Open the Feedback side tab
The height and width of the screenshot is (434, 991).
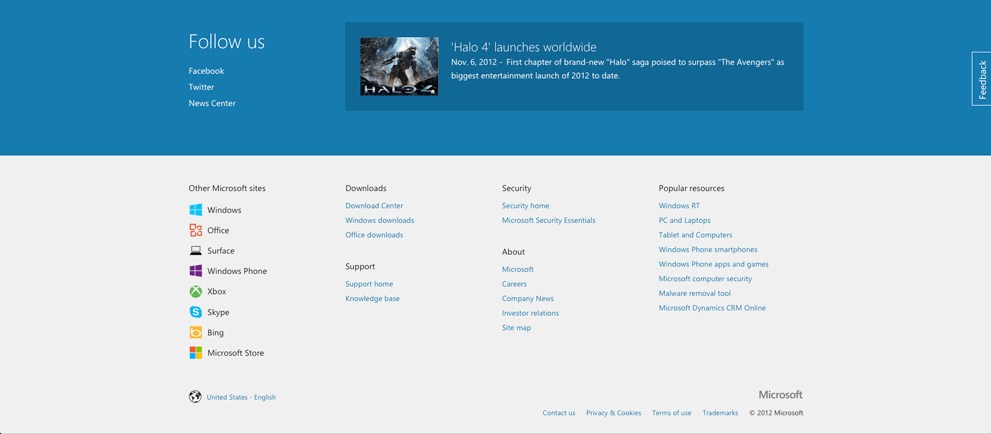pos(982,79)
